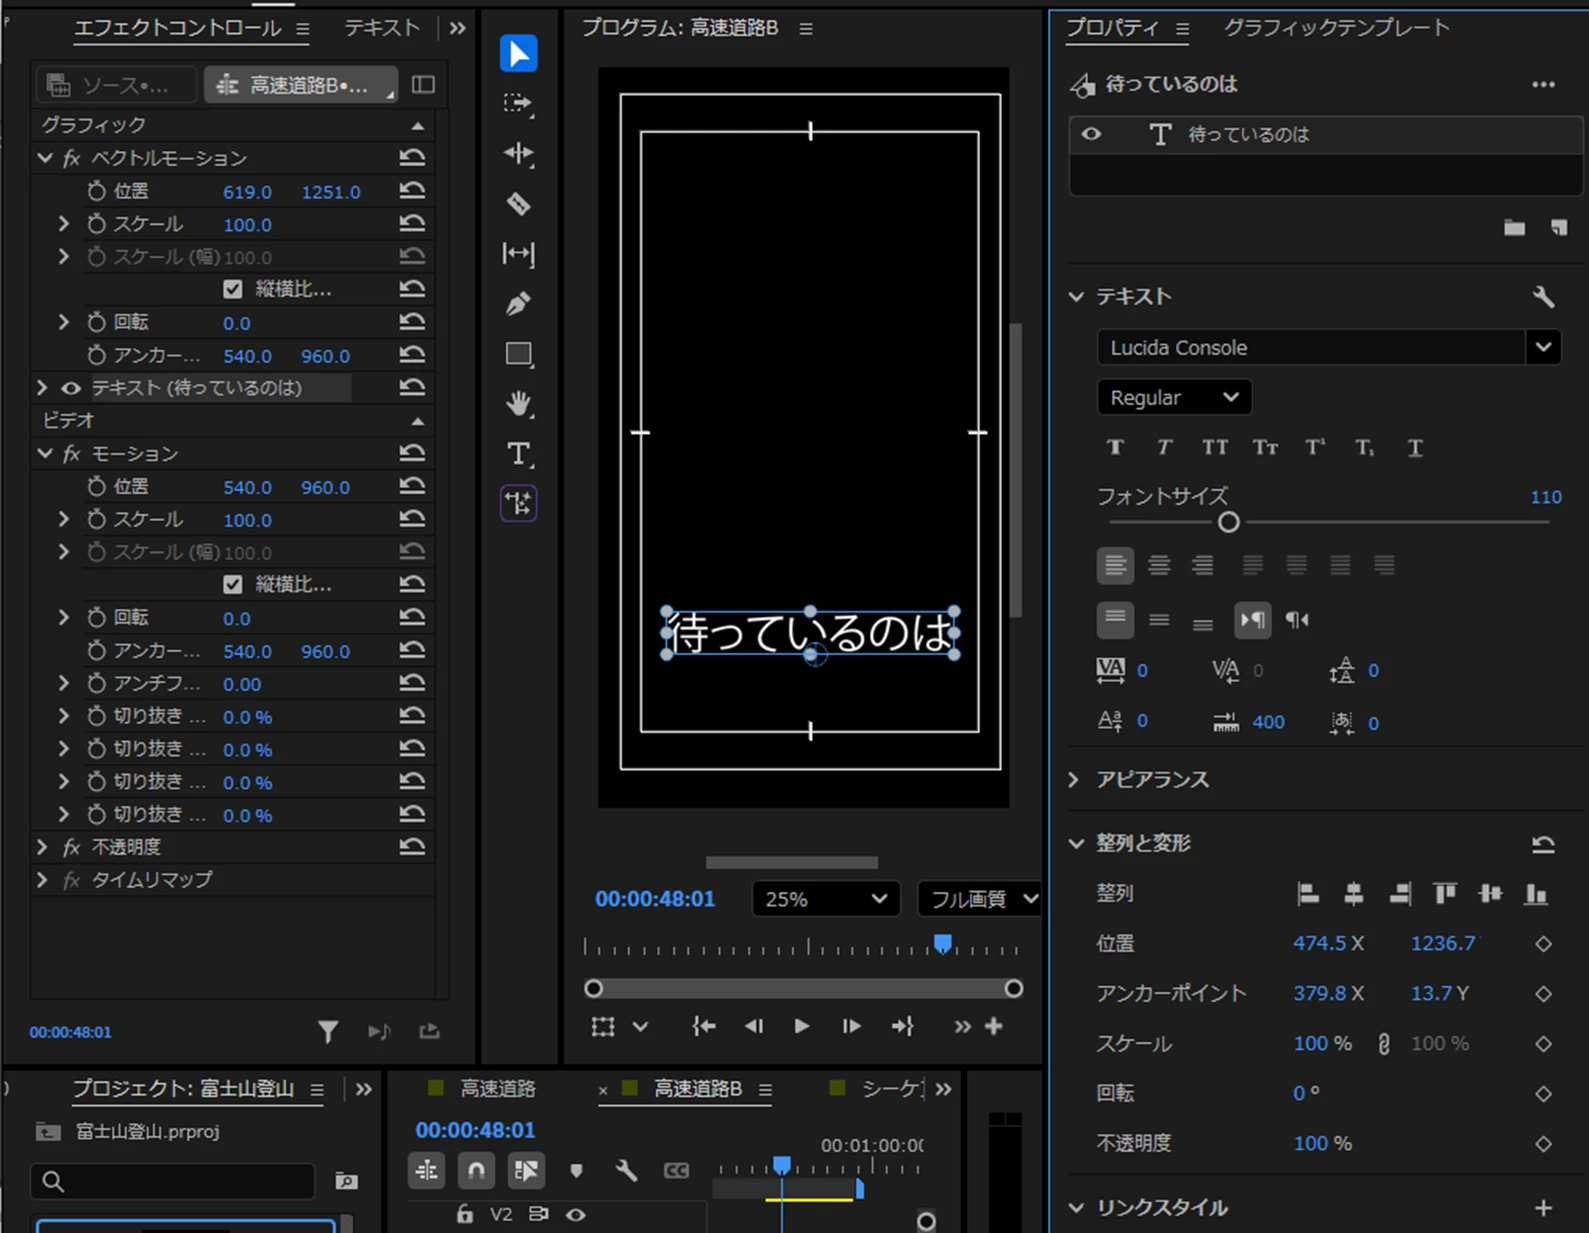1589x1233 pixels.
Task: Reset the Vector Motion position value
Action: tap(412, 191)
